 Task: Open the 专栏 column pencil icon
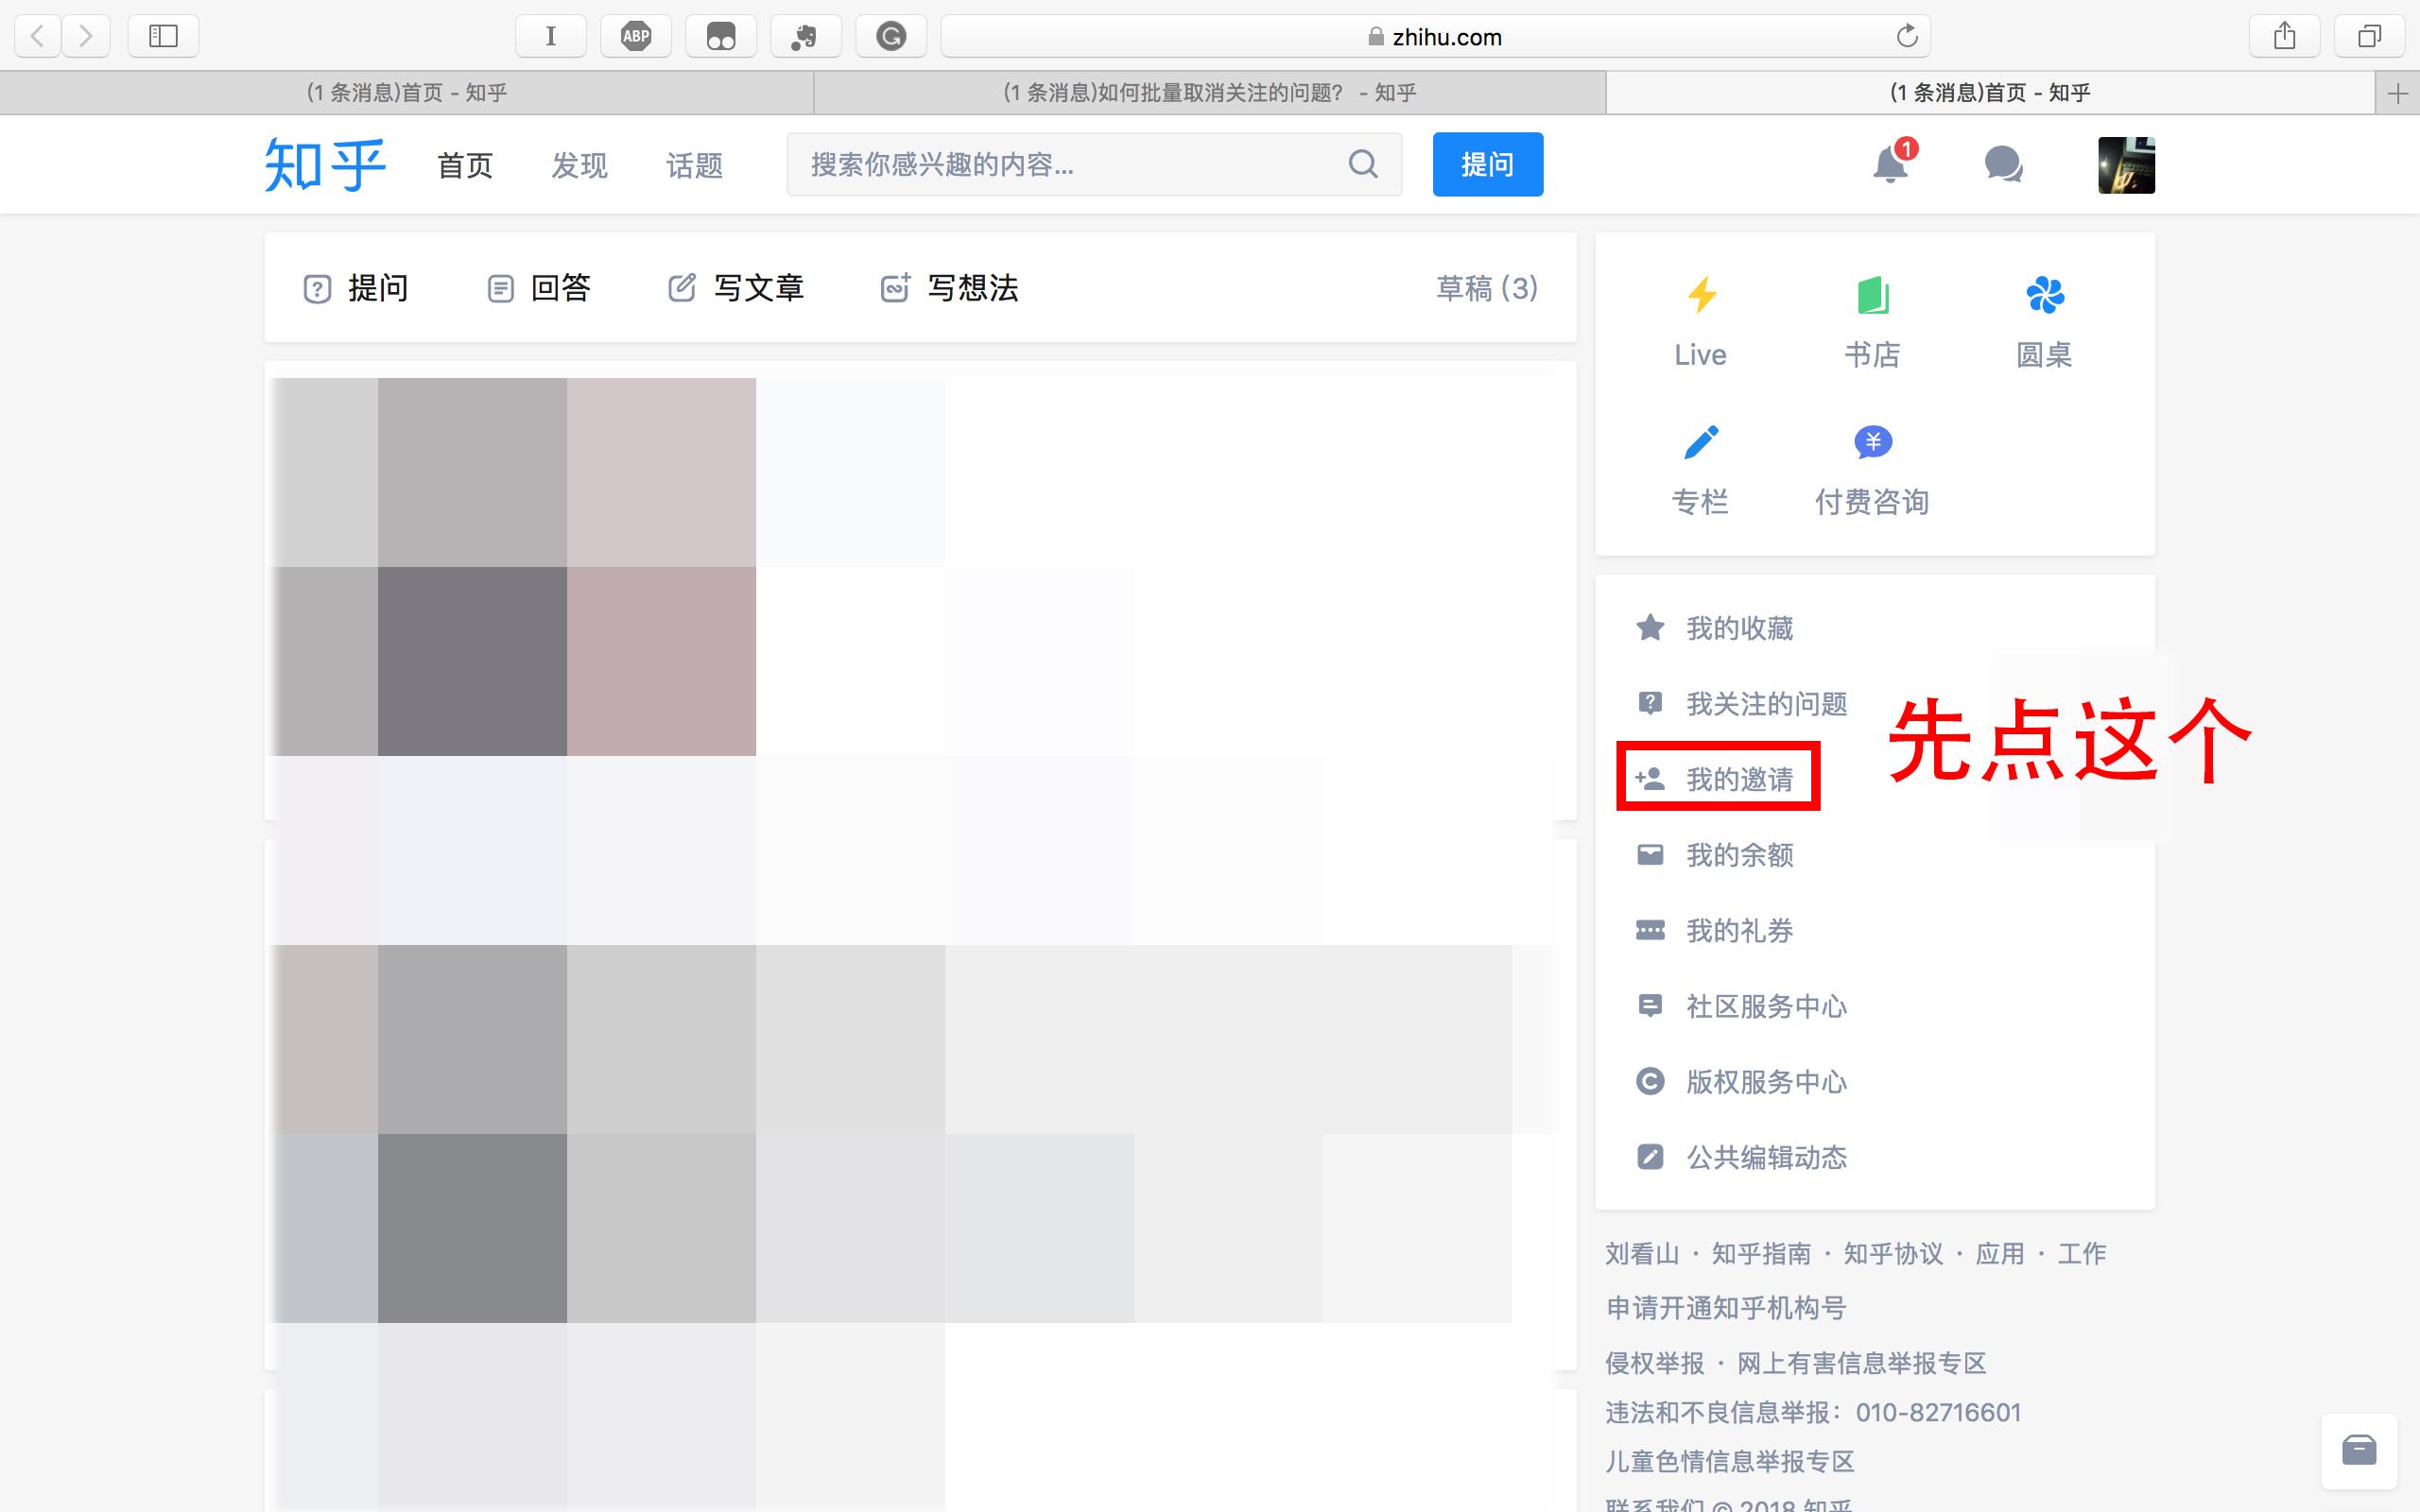1701,442
